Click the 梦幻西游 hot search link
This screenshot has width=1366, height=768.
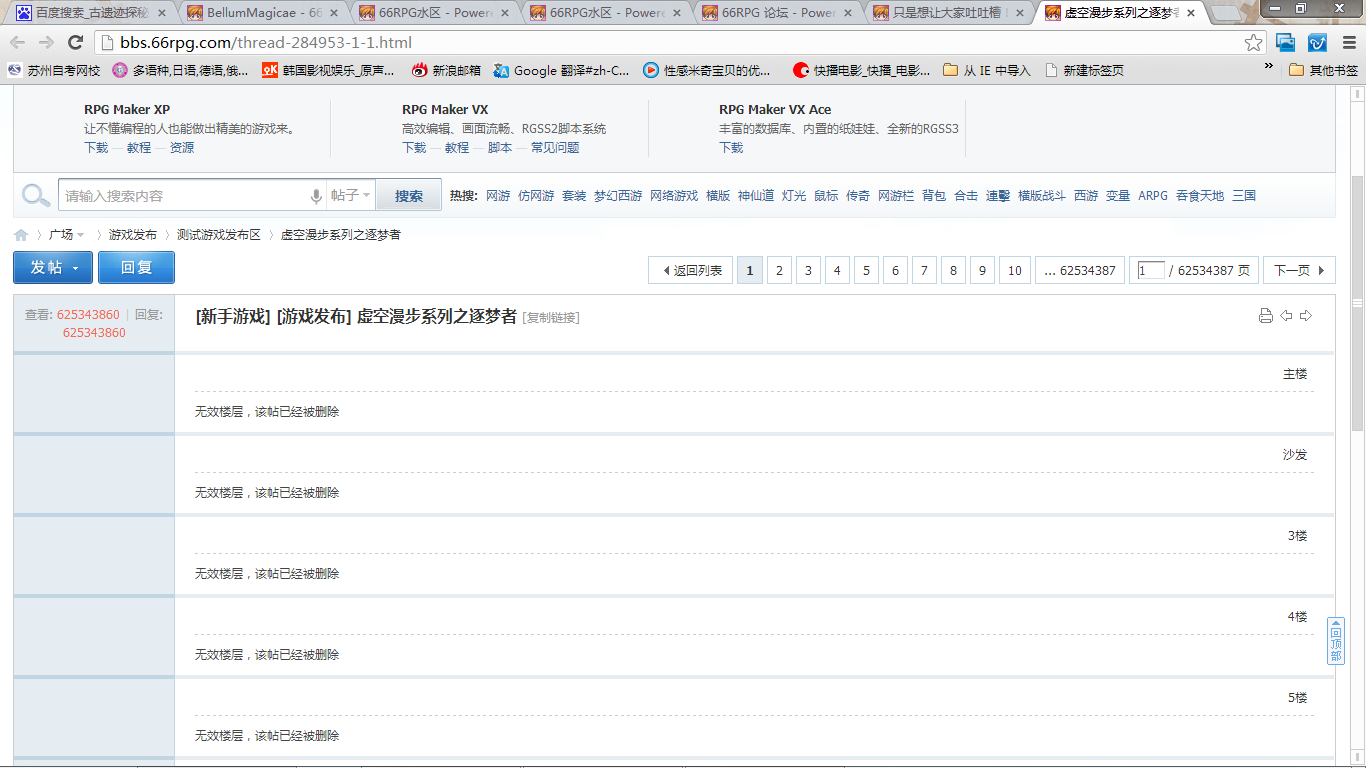tap(618, 196)
